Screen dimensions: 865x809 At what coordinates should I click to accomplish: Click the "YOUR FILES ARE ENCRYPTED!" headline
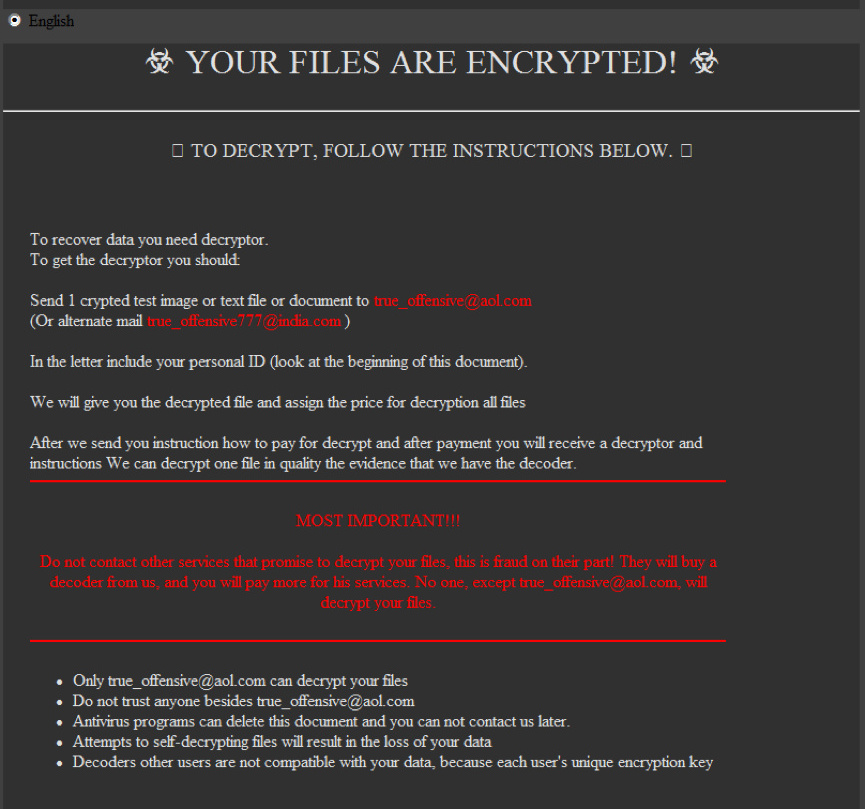tap(431, 63)
